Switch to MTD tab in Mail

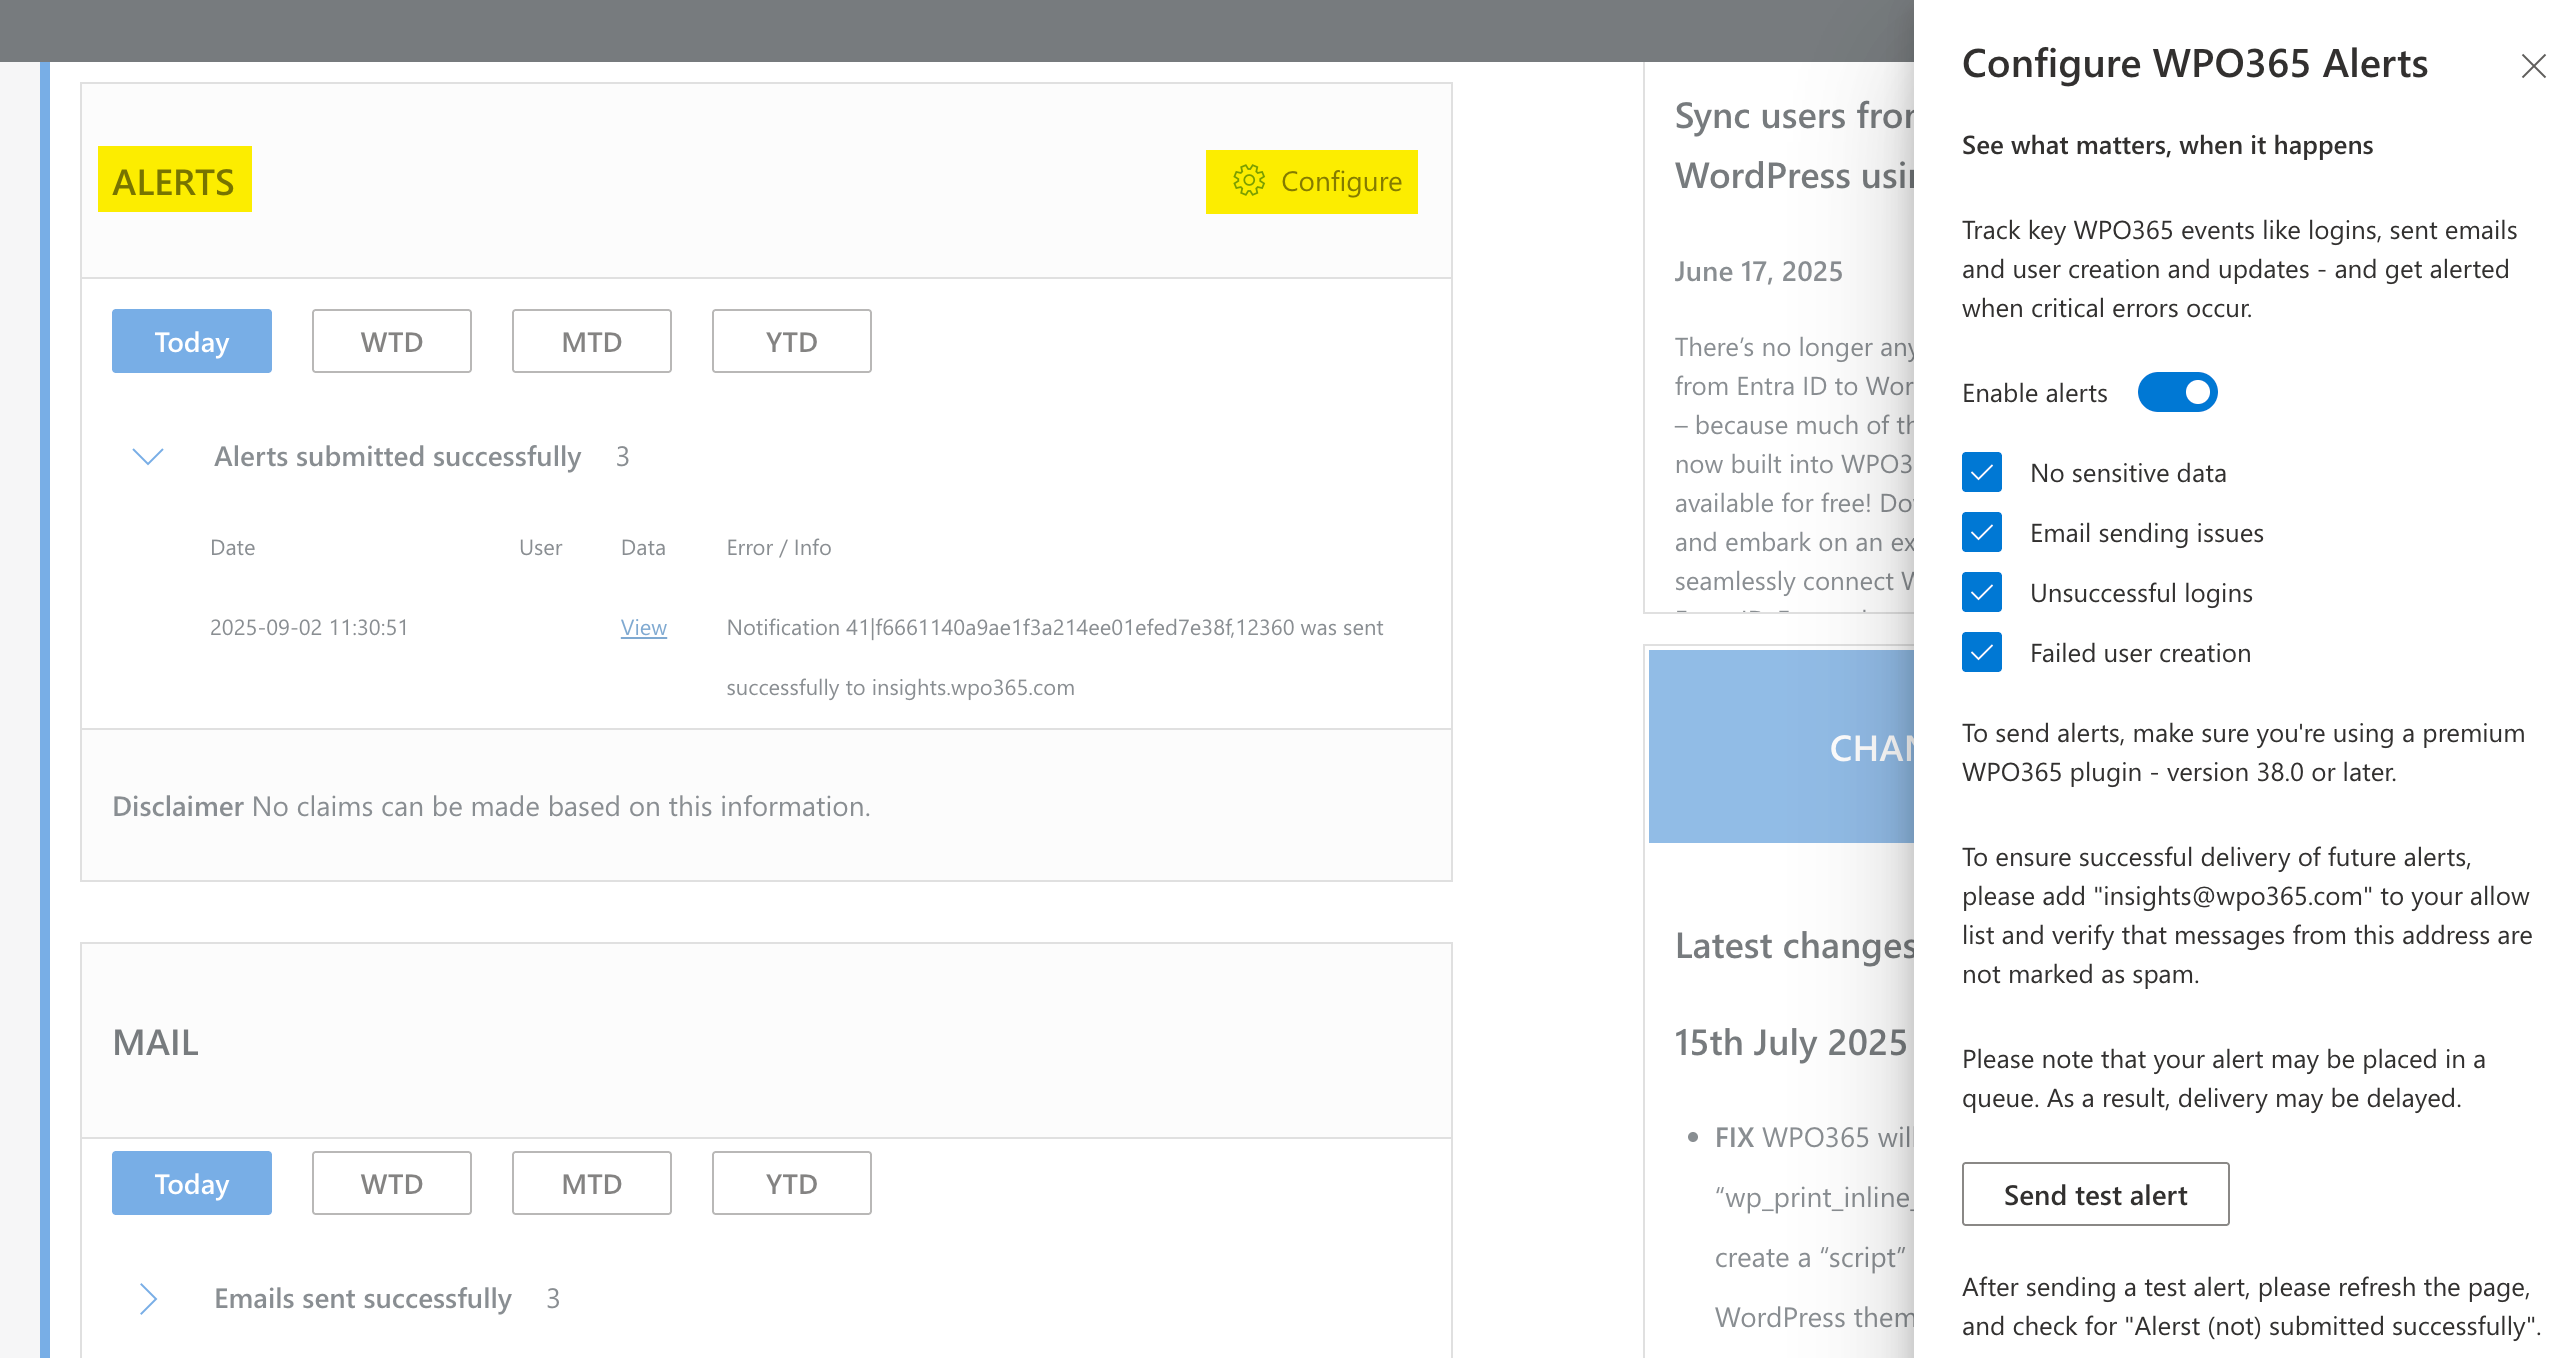[x=592, y=1183]
